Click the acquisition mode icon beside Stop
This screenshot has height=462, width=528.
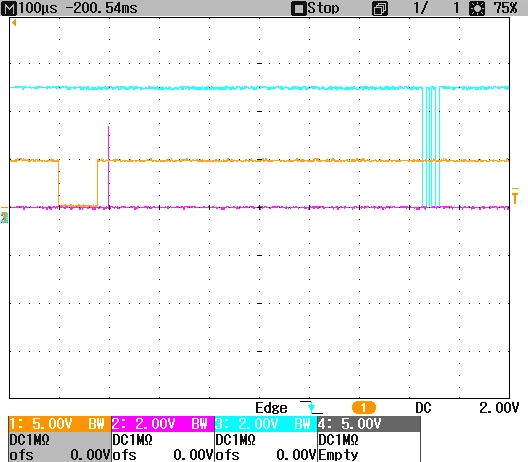click(380, 8)
